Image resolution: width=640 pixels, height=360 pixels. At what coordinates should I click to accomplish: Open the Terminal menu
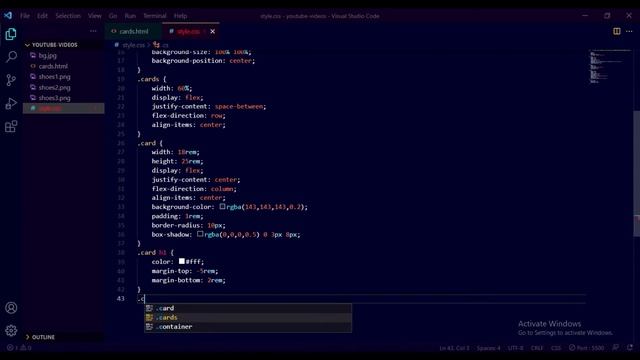pos(155,16)
